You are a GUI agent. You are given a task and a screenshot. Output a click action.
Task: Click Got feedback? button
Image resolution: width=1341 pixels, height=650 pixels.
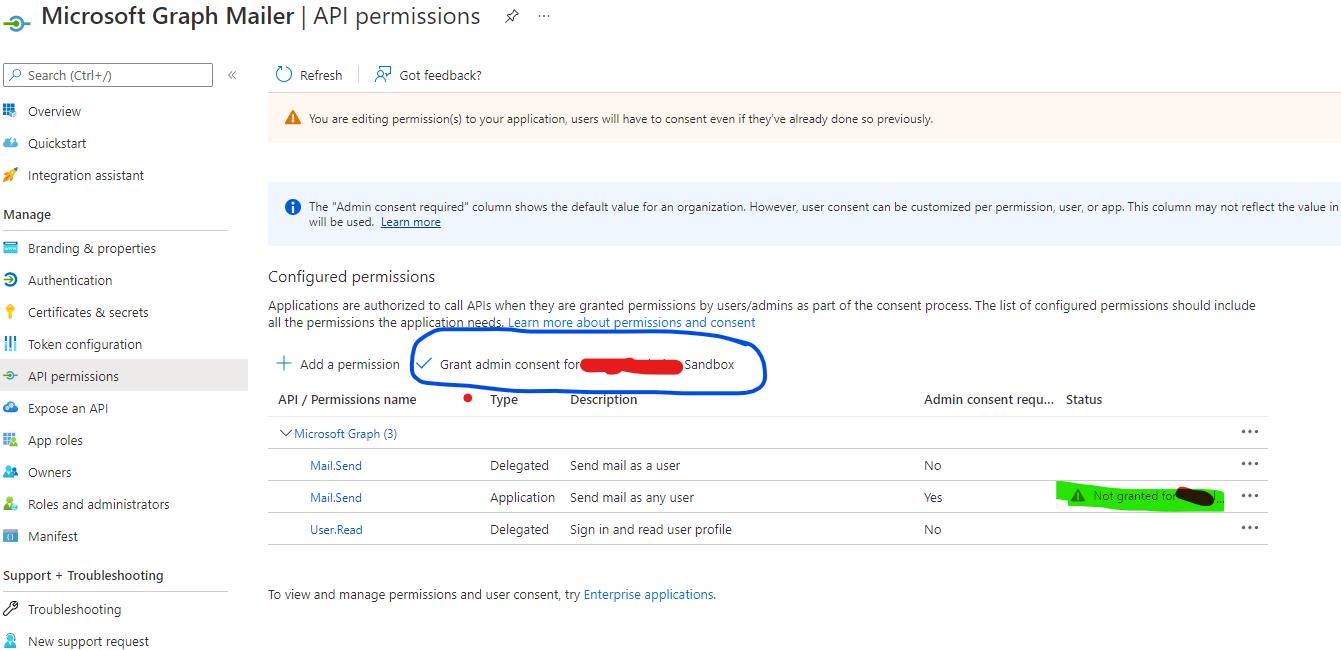pyautogui.click(x=428, y=75)
